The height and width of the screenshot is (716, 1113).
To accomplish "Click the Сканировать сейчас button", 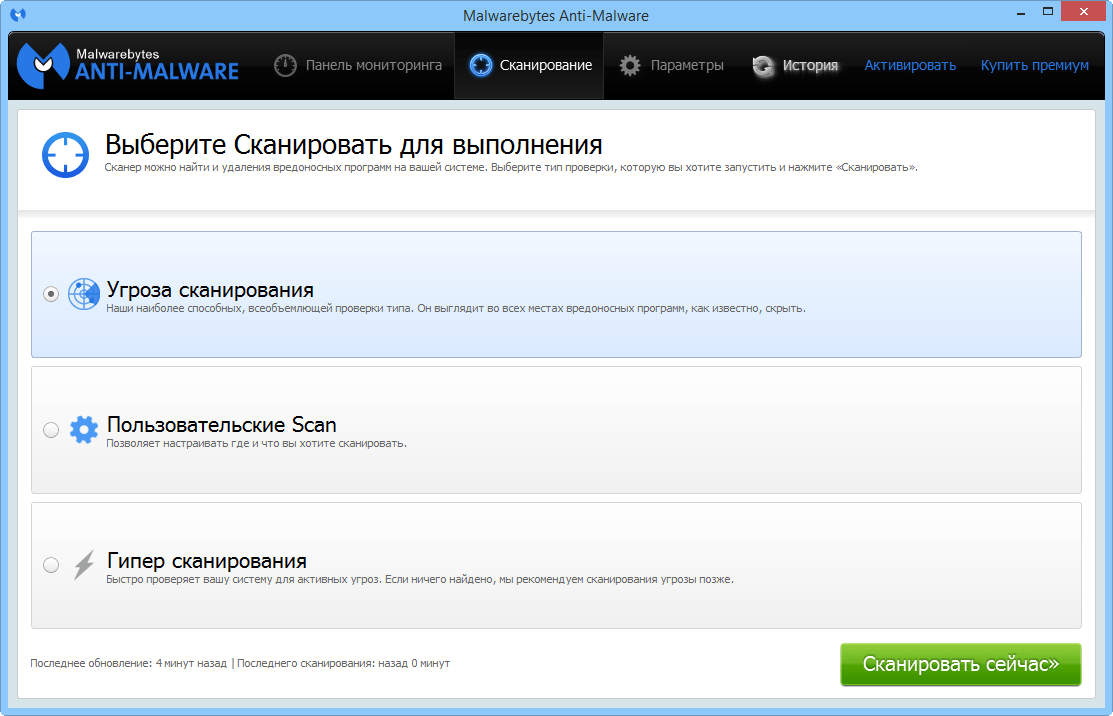I will coord(960,663).
